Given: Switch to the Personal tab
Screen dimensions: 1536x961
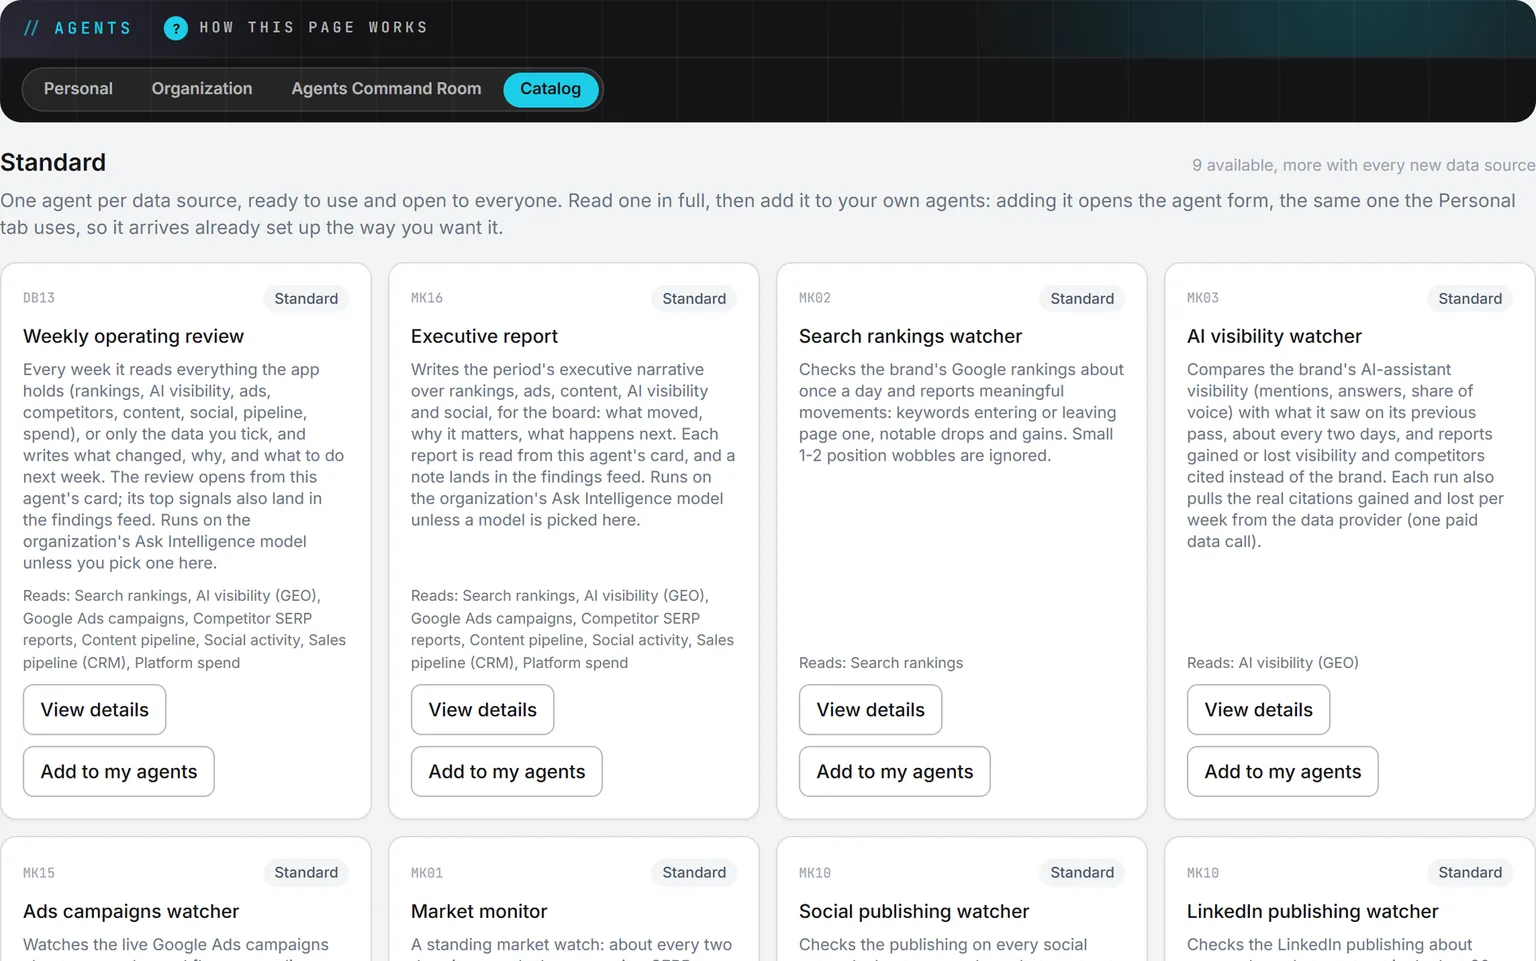Looking at the screenshot, I should [x=78, y=89].
